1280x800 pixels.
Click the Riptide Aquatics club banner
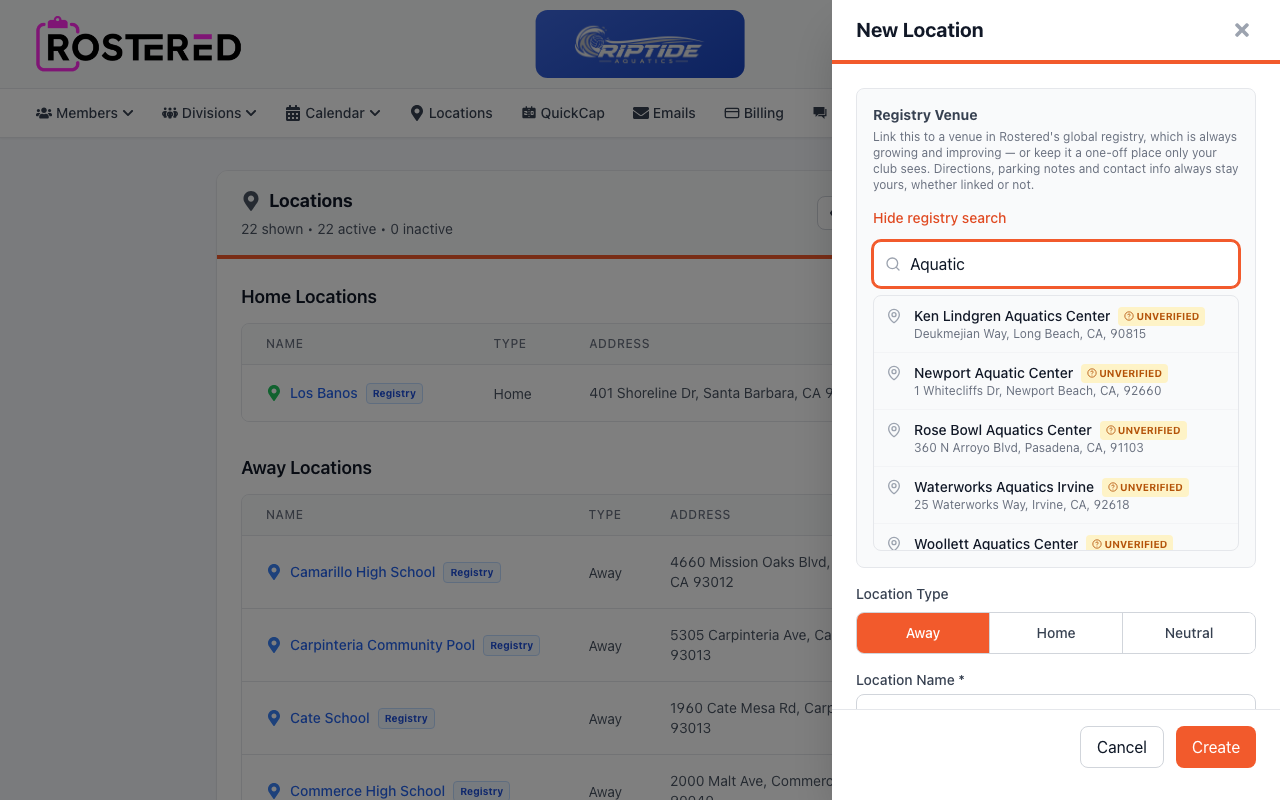coord(640,44)
